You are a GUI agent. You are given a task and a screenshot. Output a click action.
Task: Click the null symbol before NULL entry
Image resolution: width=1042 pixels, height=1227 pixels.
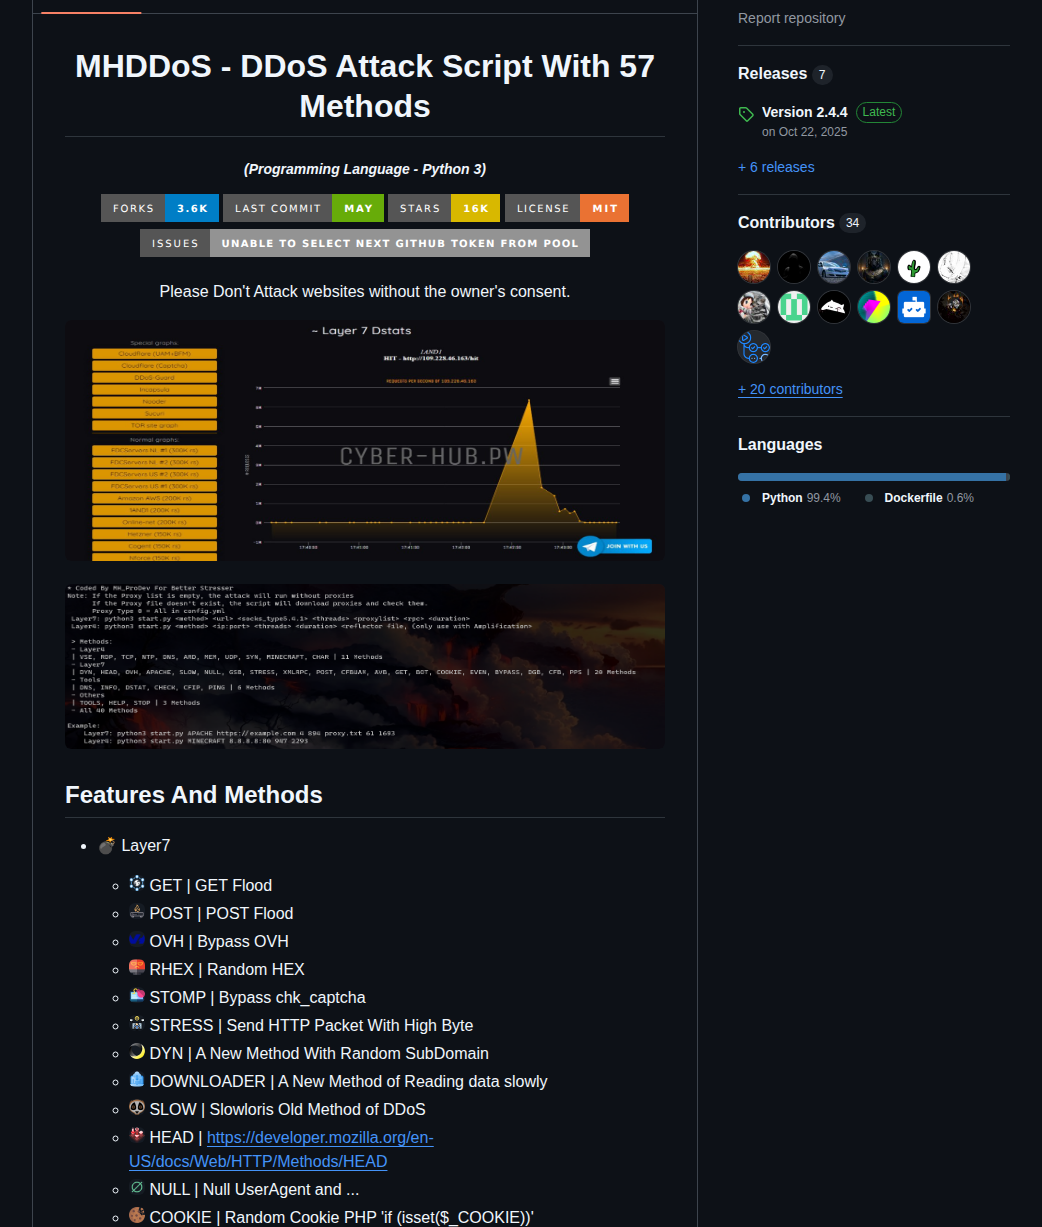137,1188
